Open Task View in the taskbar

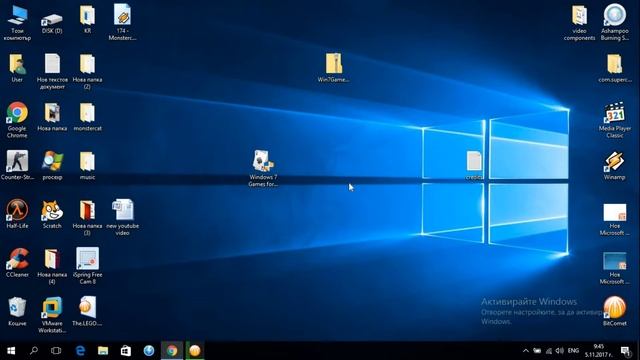click(56, 351)
